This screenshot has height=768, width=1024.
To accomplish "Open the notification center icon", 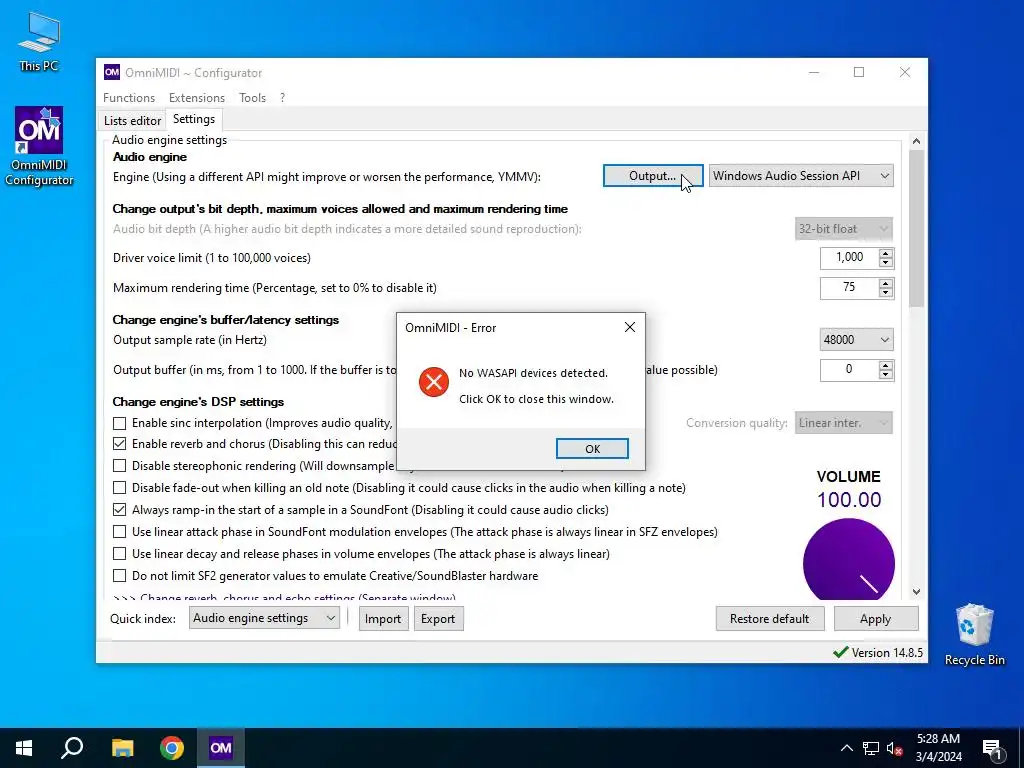I will (993, 748).
